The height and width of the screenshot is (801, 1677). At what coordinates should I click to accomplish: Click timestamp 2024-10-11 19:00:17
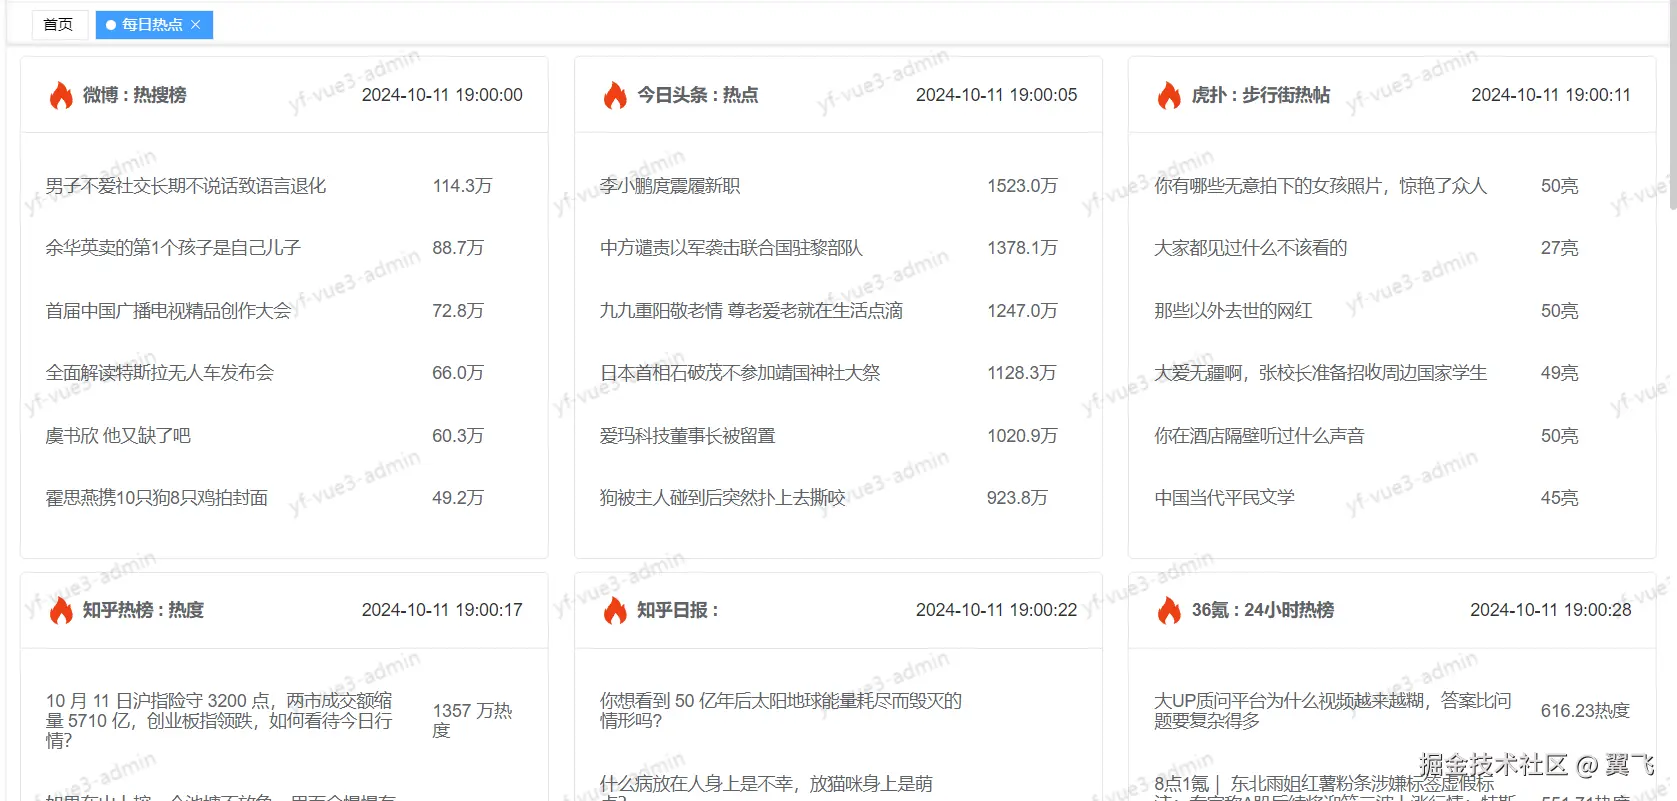[442, 610]
